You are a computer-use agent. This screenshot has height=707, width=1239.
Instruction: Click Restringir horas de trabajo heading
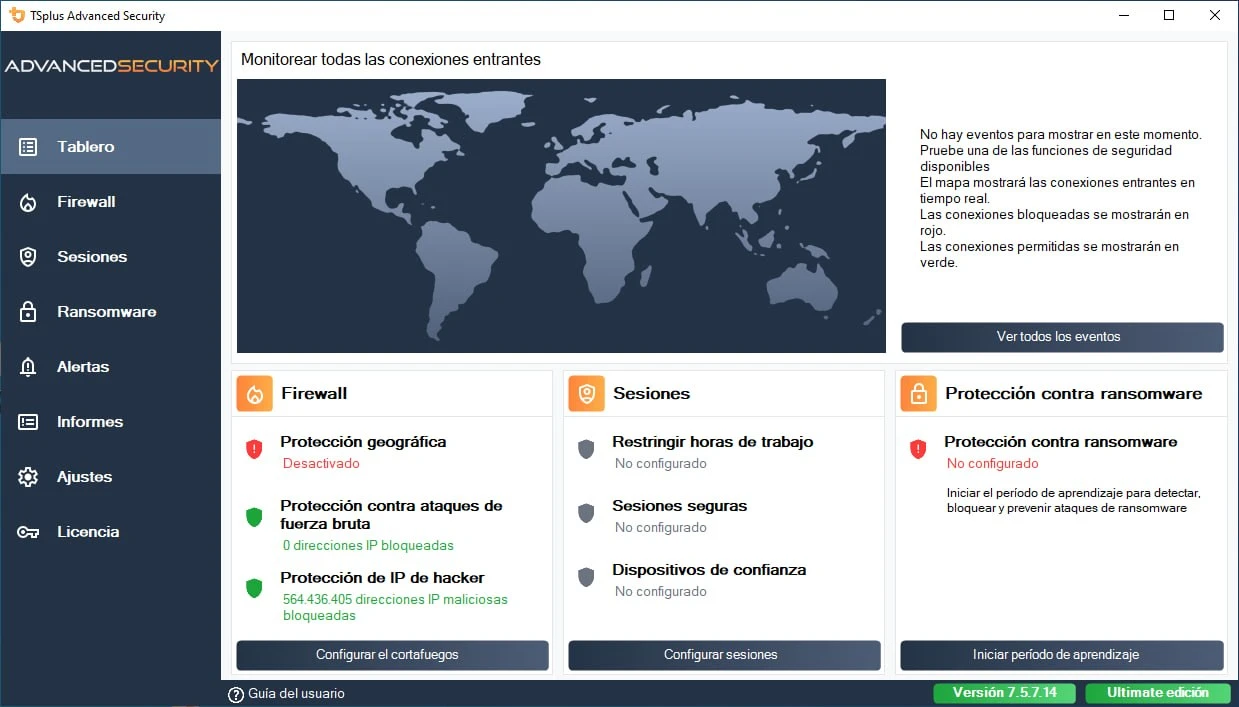[x=713, y=442]
